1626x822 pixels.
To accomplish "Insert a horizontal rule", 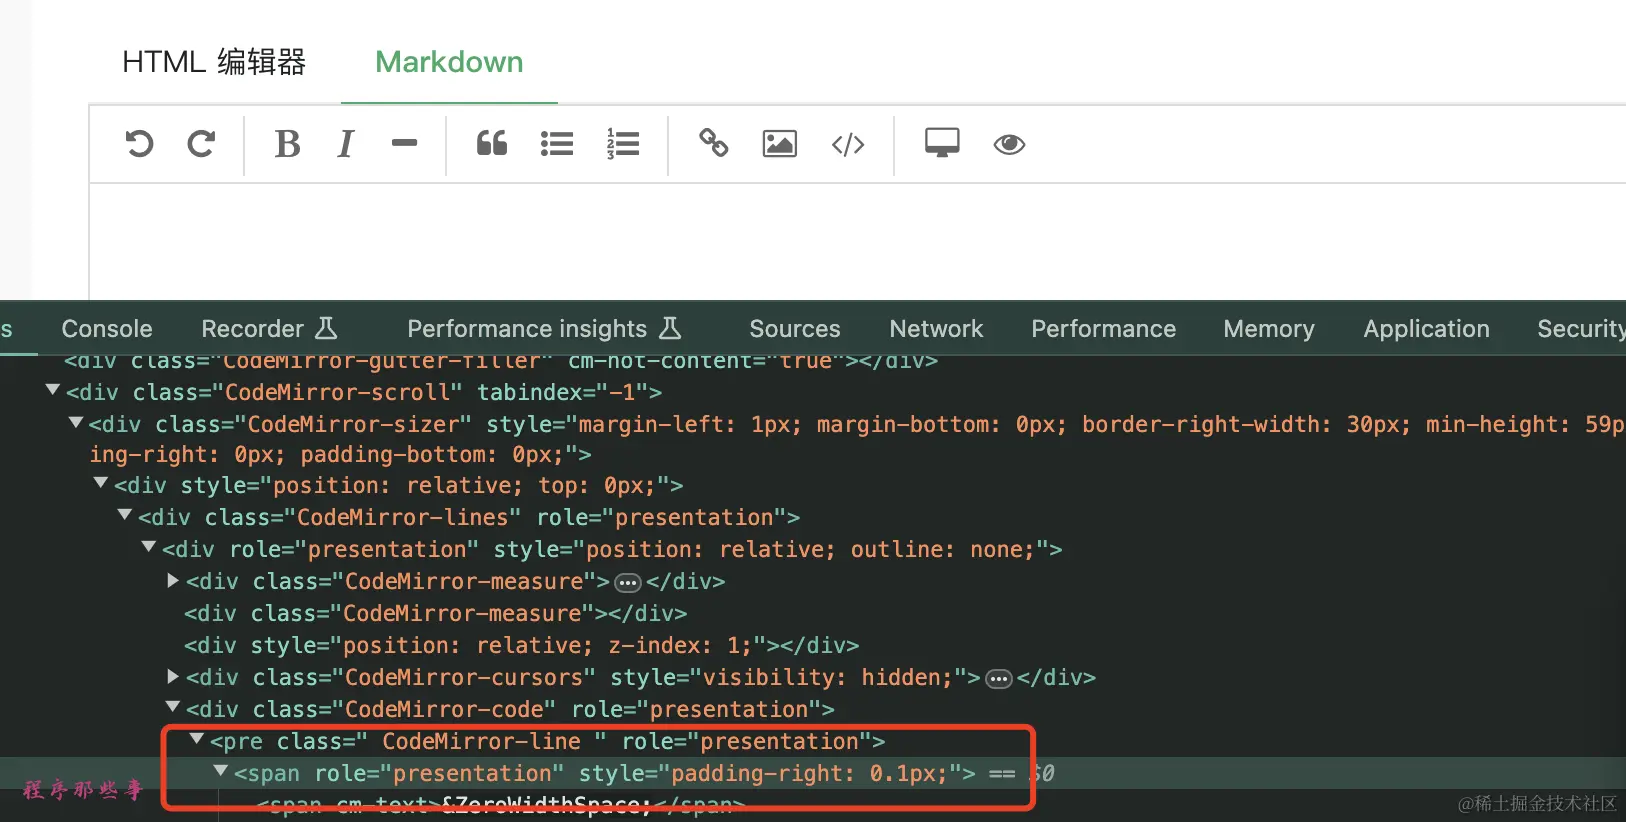I will (x=404, y=143).
